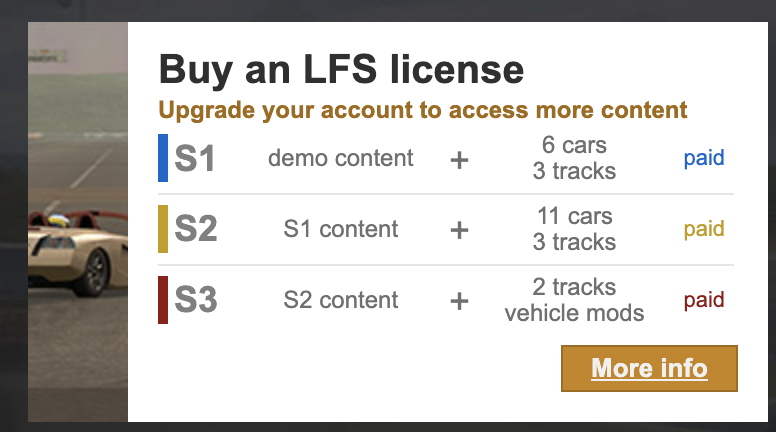
Task: Click the blue S1 color bar
Action: point(163,158)
